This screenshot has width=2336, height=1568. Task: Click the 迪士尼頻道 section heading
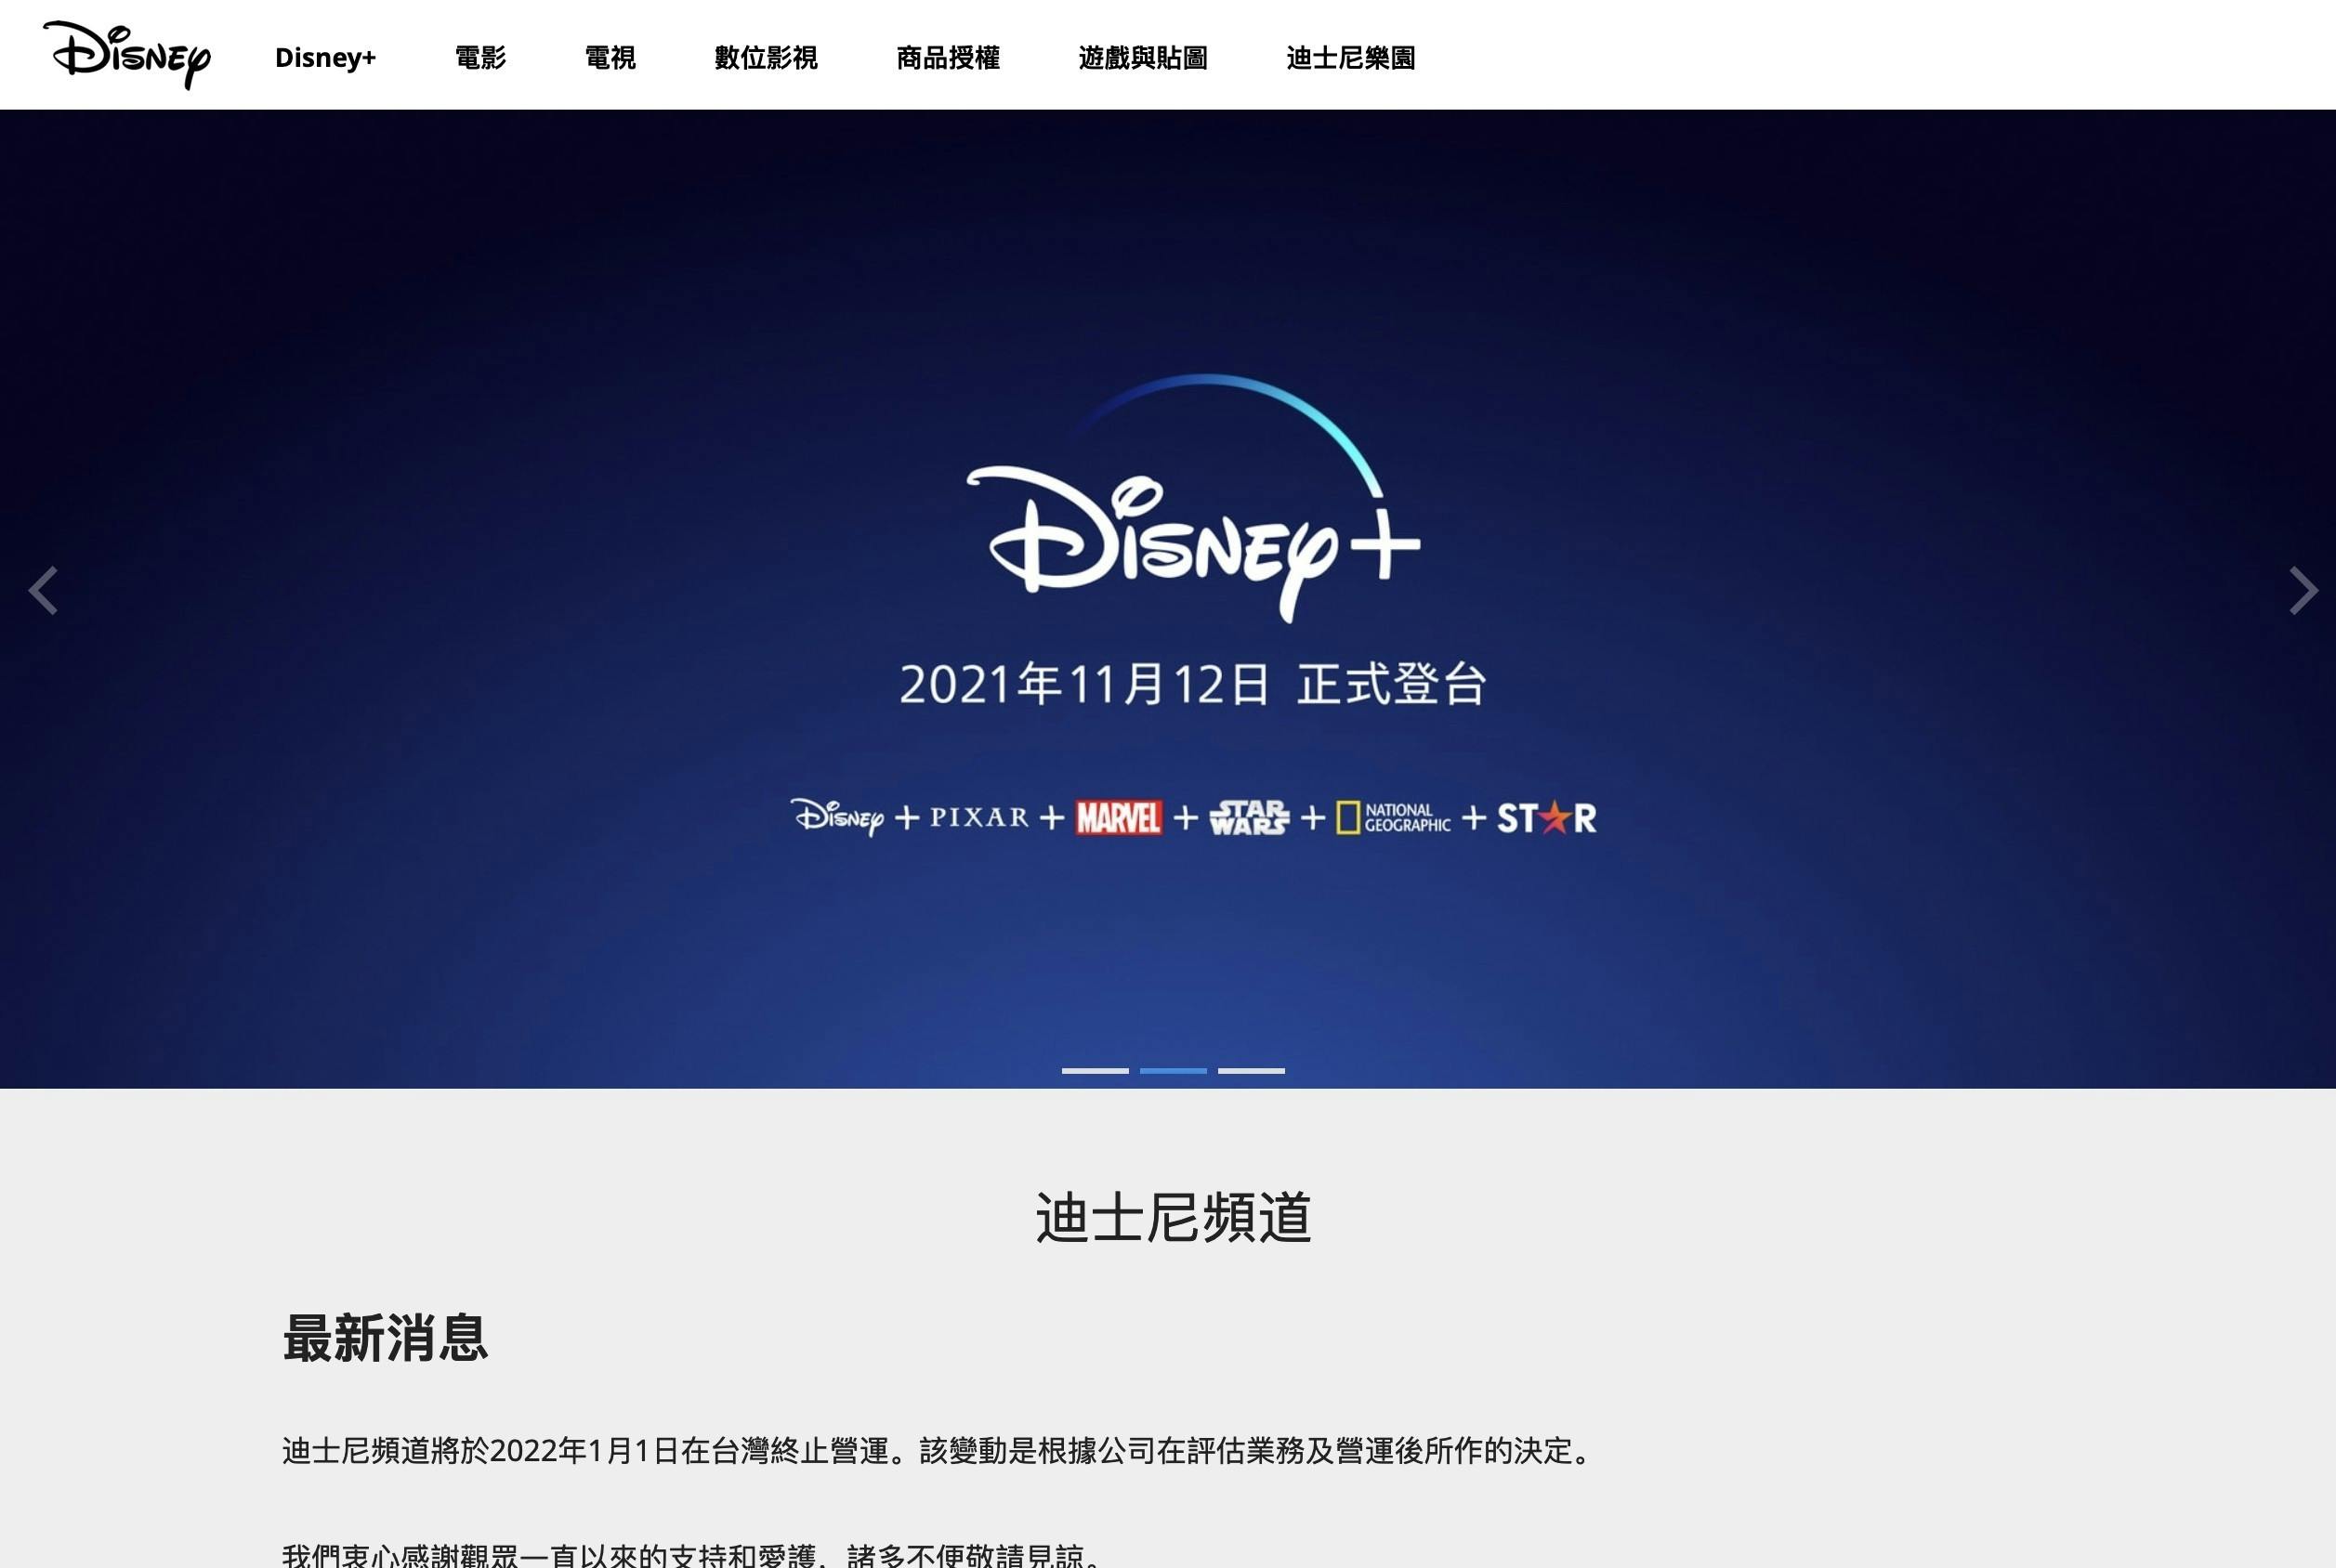[x=1173, y=1217]
